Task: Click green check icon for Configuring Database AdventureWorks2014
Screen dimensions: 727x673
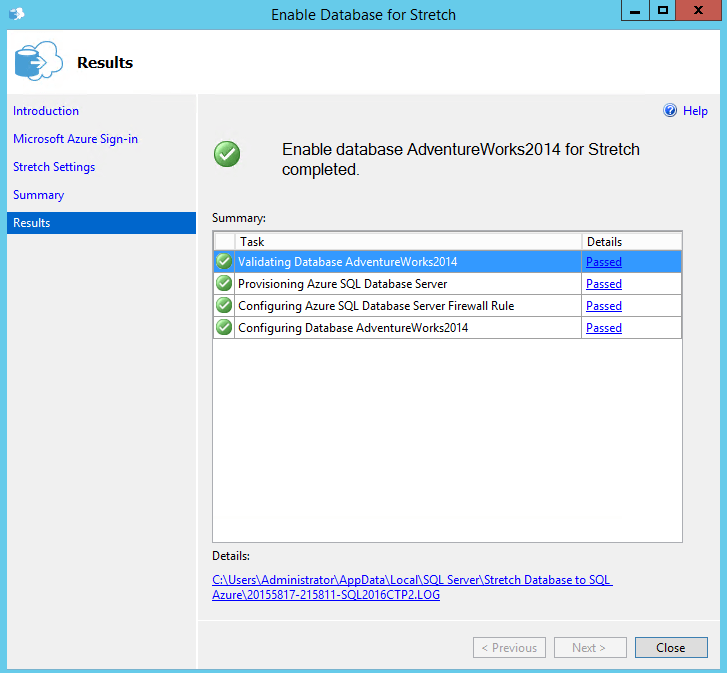Action: click(x=224, y=328)
